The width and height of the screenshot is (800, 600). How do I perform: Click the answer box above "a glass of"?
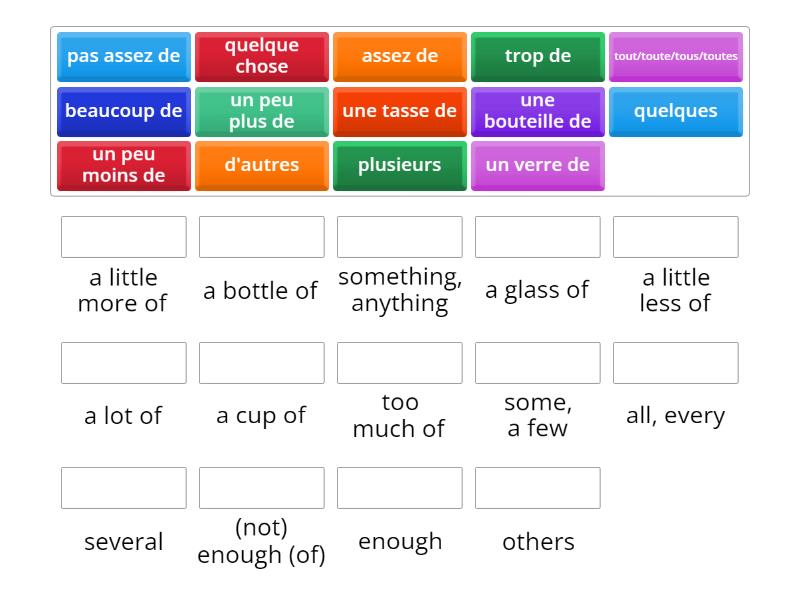click(537, 237)
